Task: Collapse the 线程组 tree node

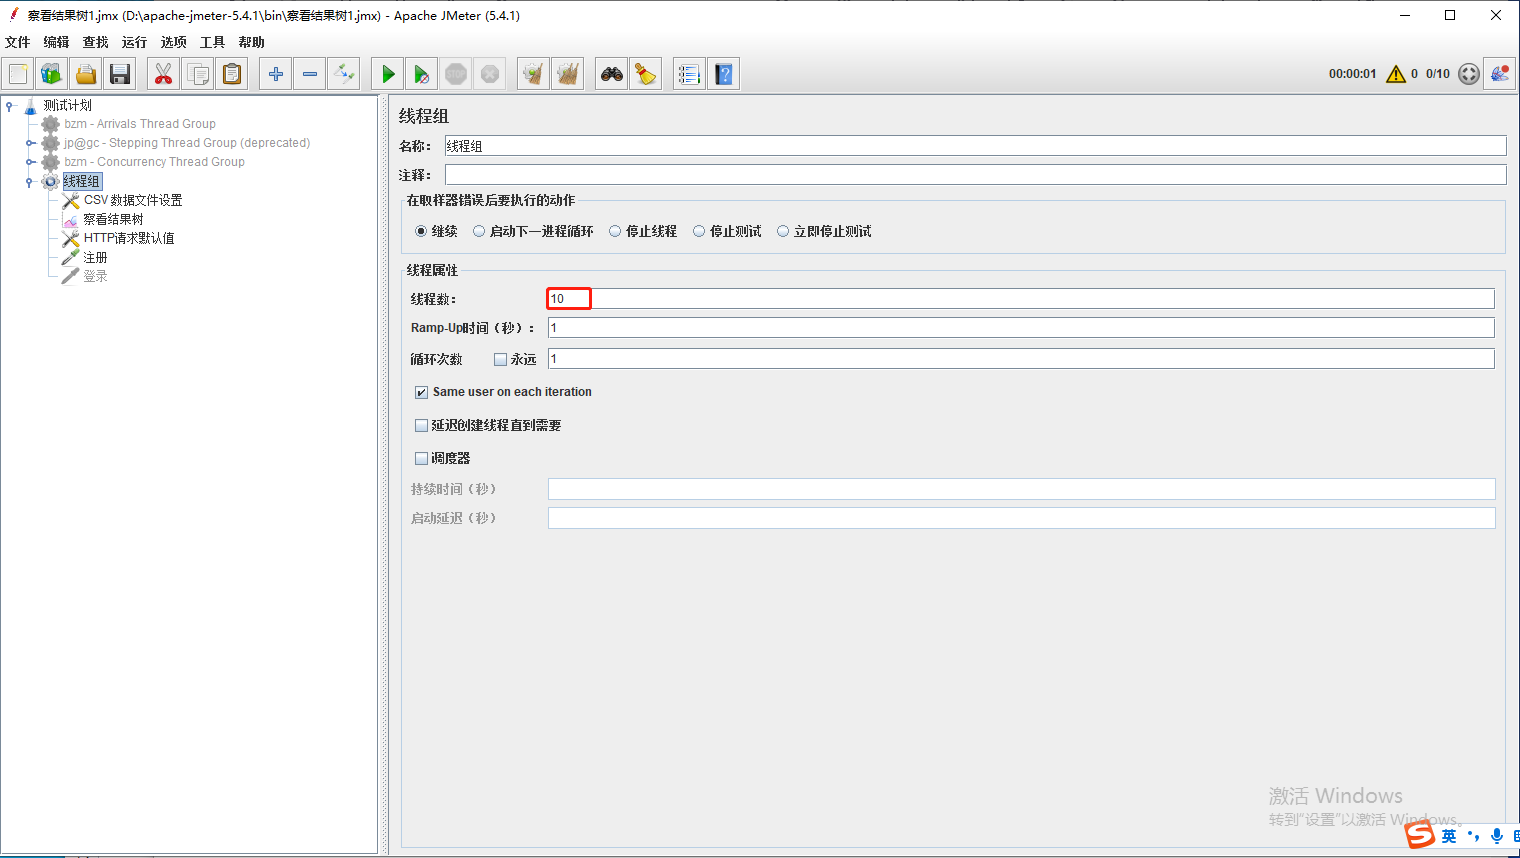Action: pos(29,182)
